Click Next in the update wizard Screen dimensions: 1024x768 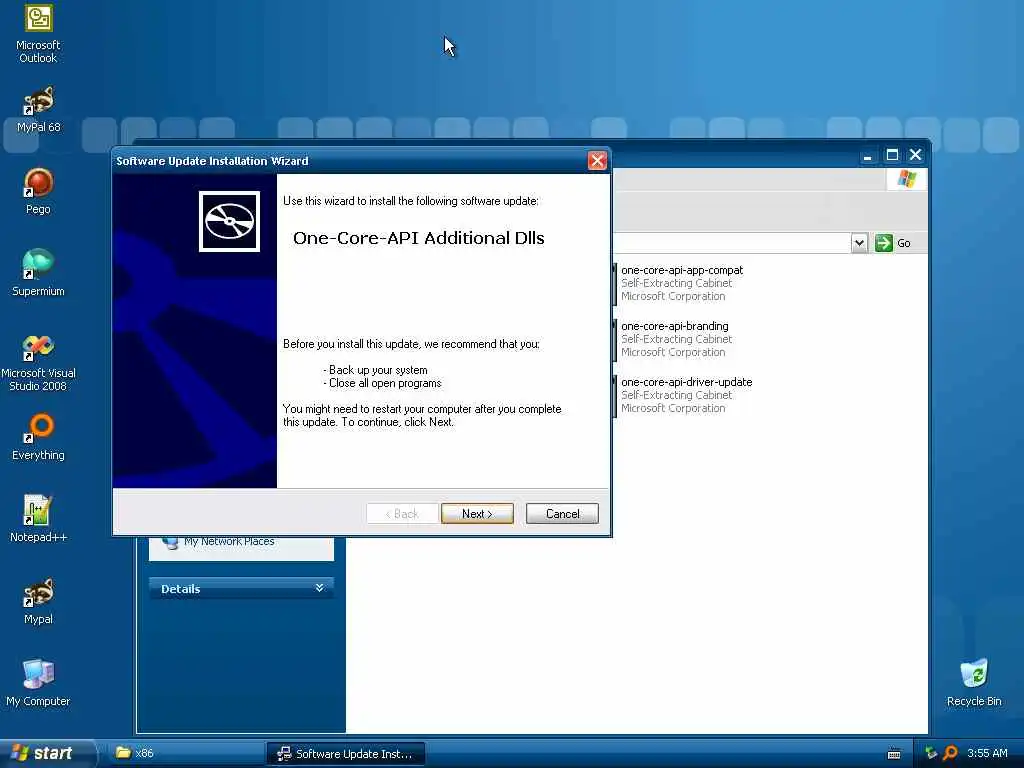(x=477, y=514)
